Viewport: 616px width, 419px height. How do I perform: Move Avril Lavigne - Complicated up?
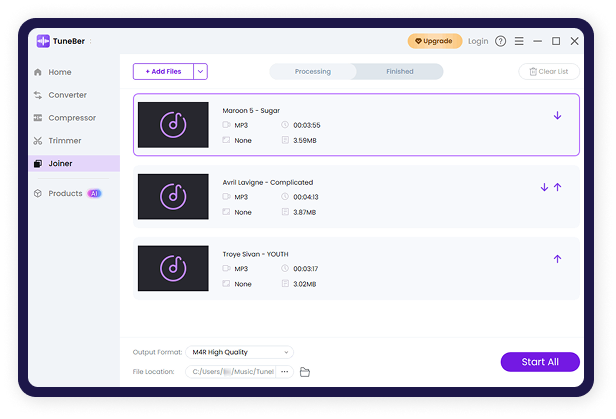pos(557,187)
